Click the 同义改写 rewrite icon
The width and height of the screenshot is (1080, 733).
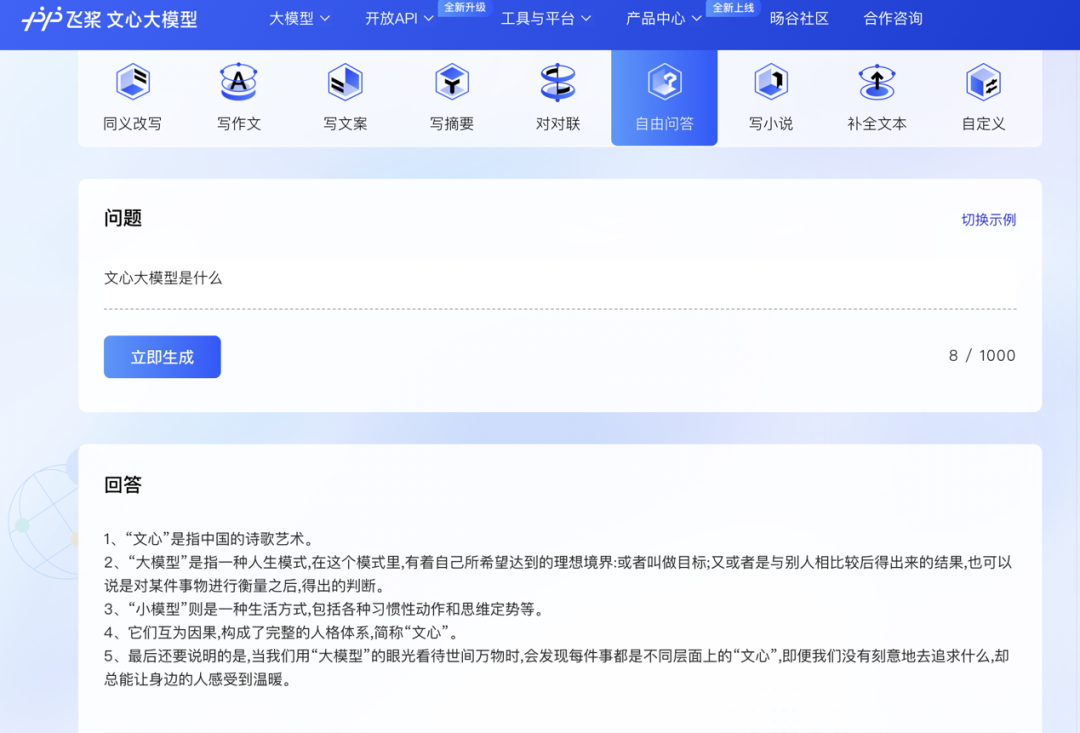132,82
